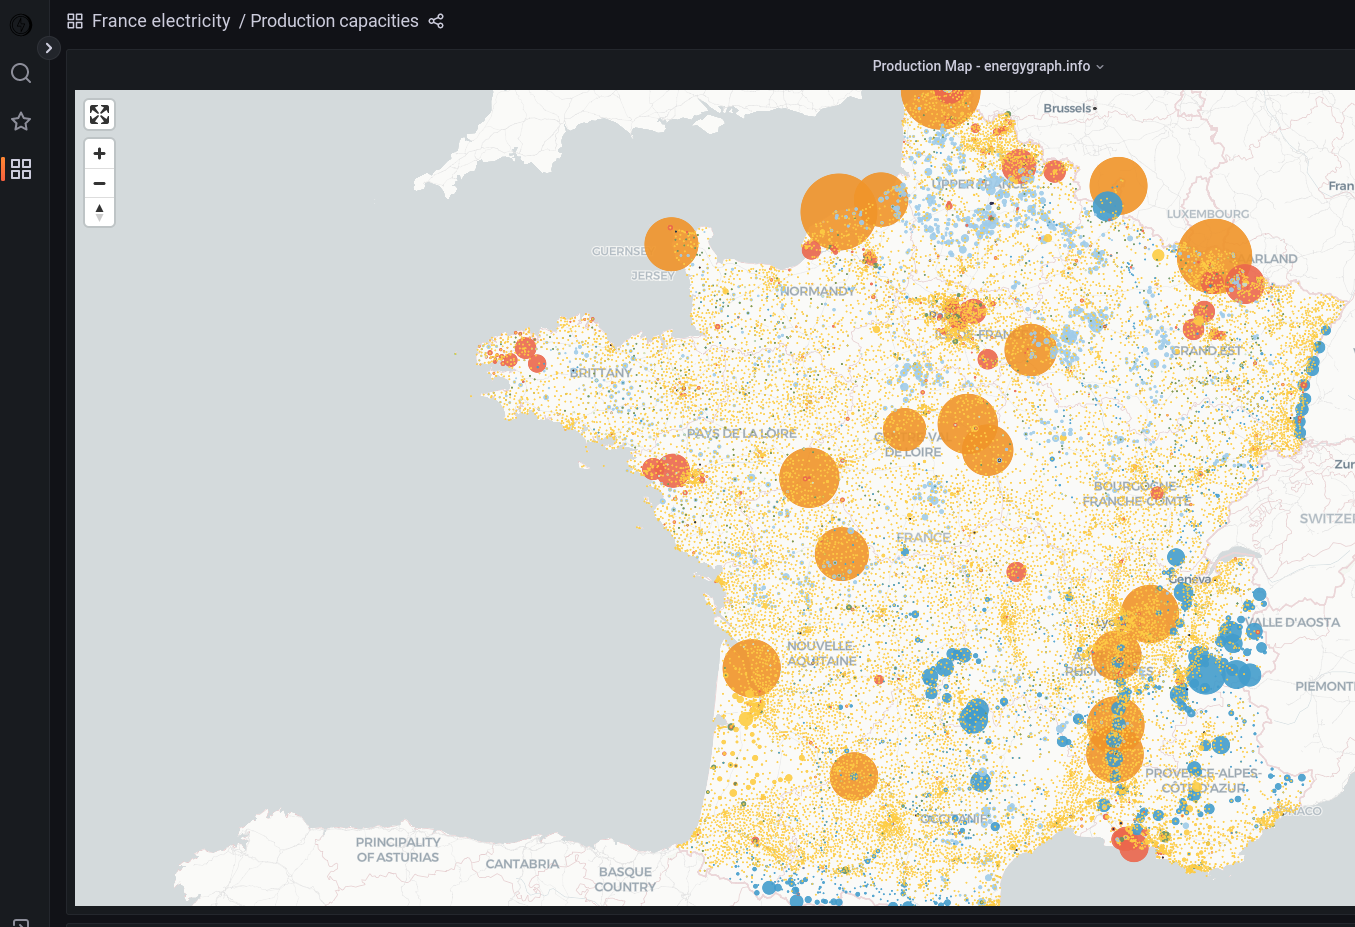The width and height of the screenshot is (1355, 927).
Task: Click the big orange marker below Luxembourg
Action: tap(1213, 255)
